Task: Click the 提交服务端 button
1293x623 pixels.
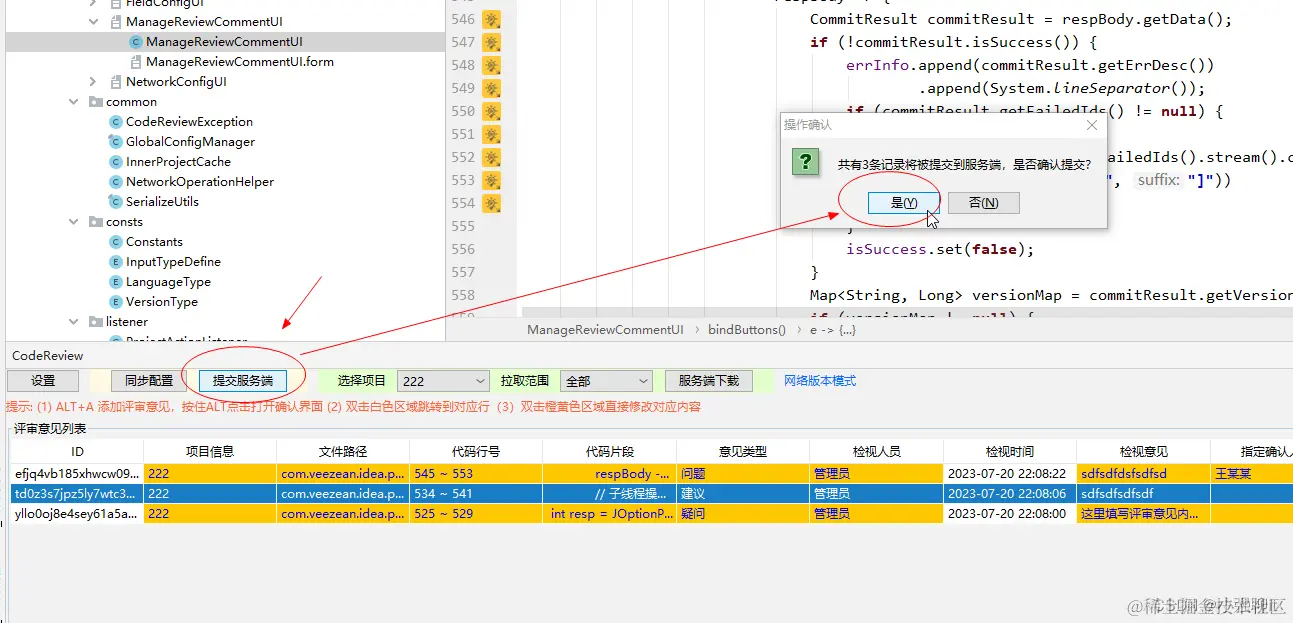Action: (243, 381)
